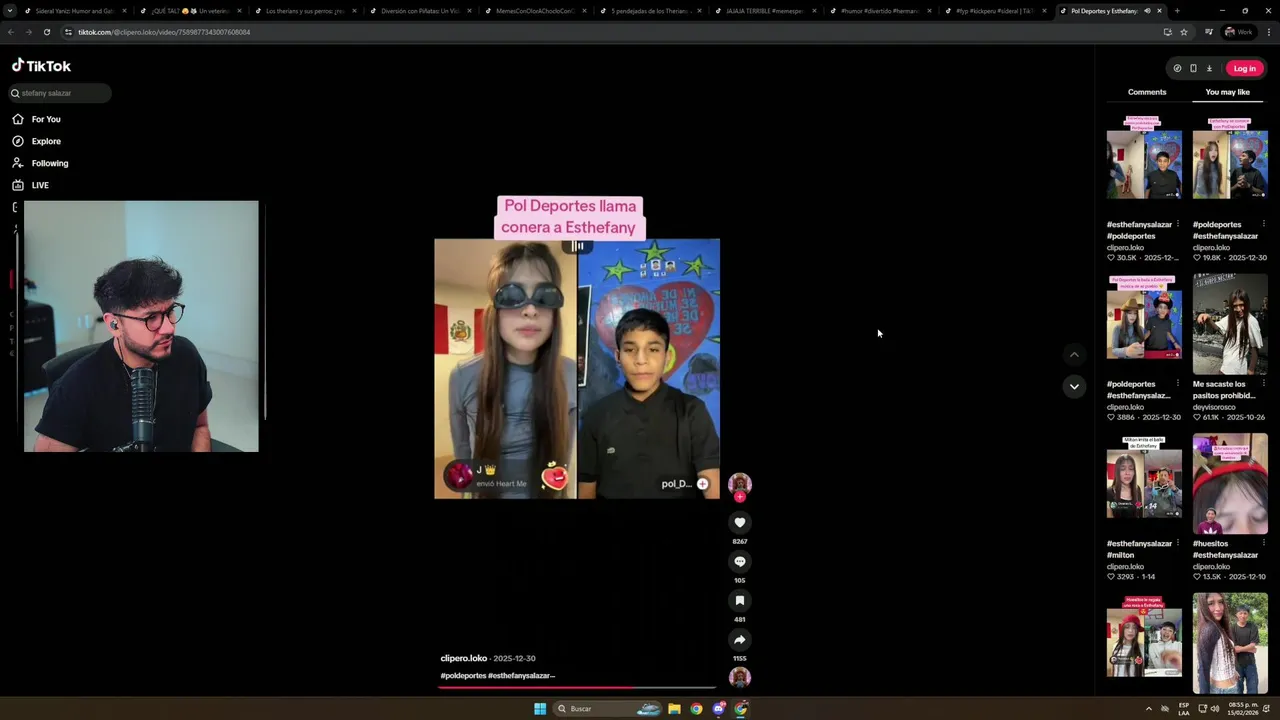Open the clipero.loko profile link under the video

[463, 658]
